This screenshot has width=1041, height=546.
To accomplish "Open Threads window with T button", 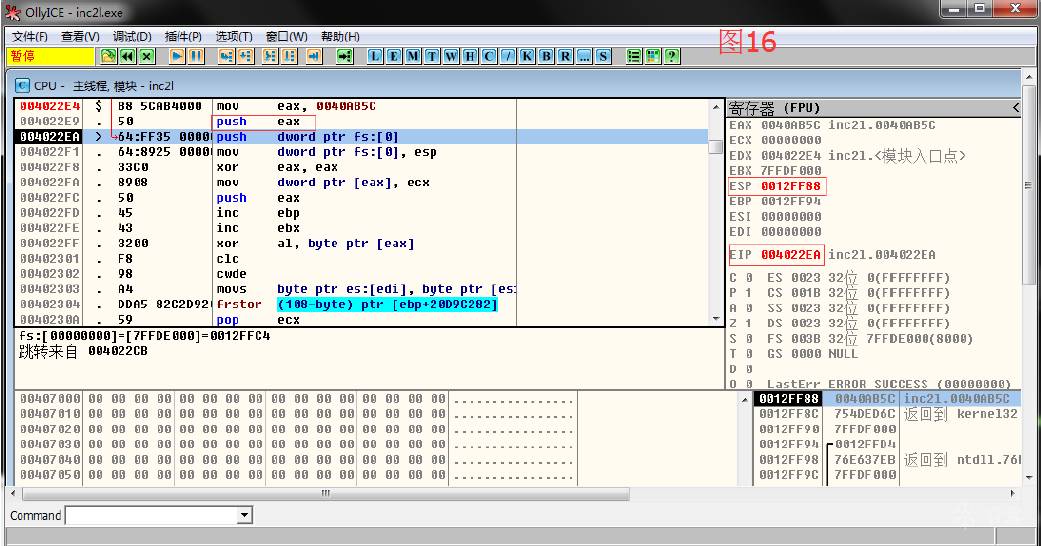I will (x=432, y=56).
